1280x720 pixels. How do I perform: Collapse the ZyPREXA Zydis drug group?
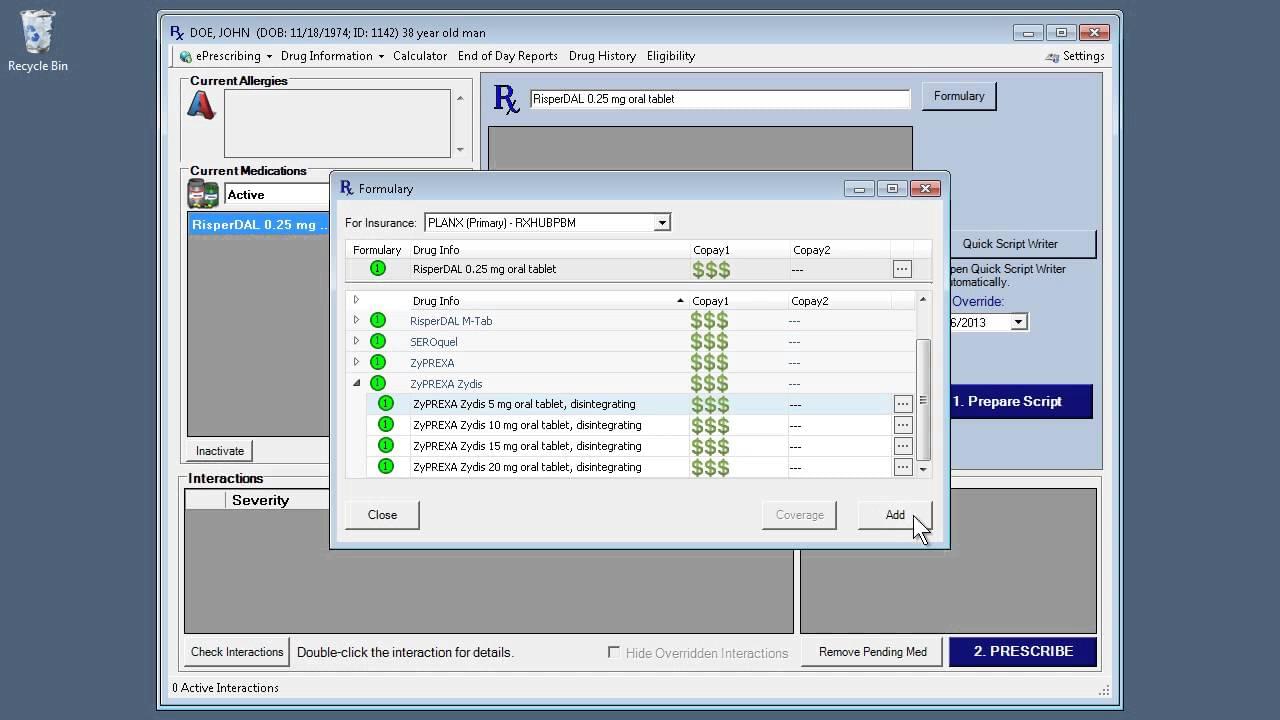tap(356, 384)
